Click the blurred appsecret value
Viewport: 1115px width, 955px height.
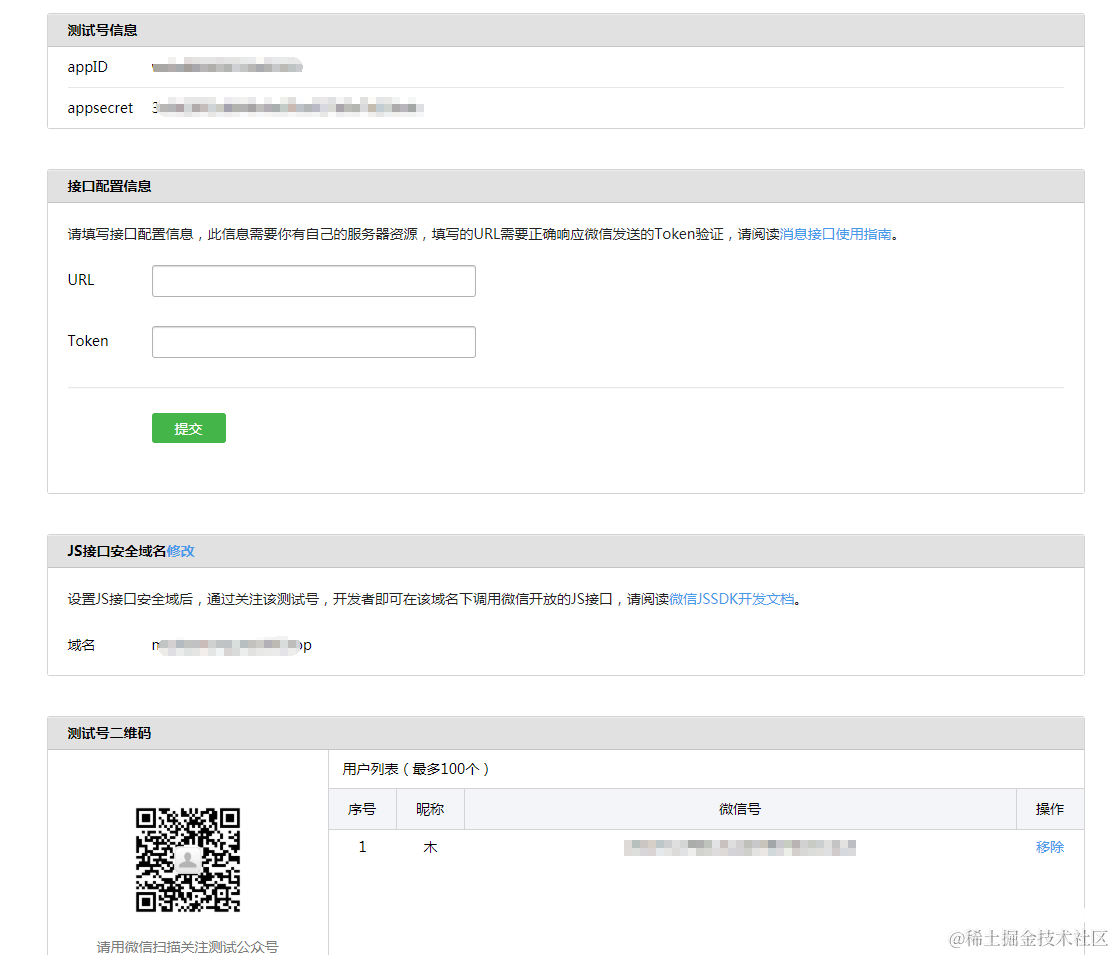(288, 108)
